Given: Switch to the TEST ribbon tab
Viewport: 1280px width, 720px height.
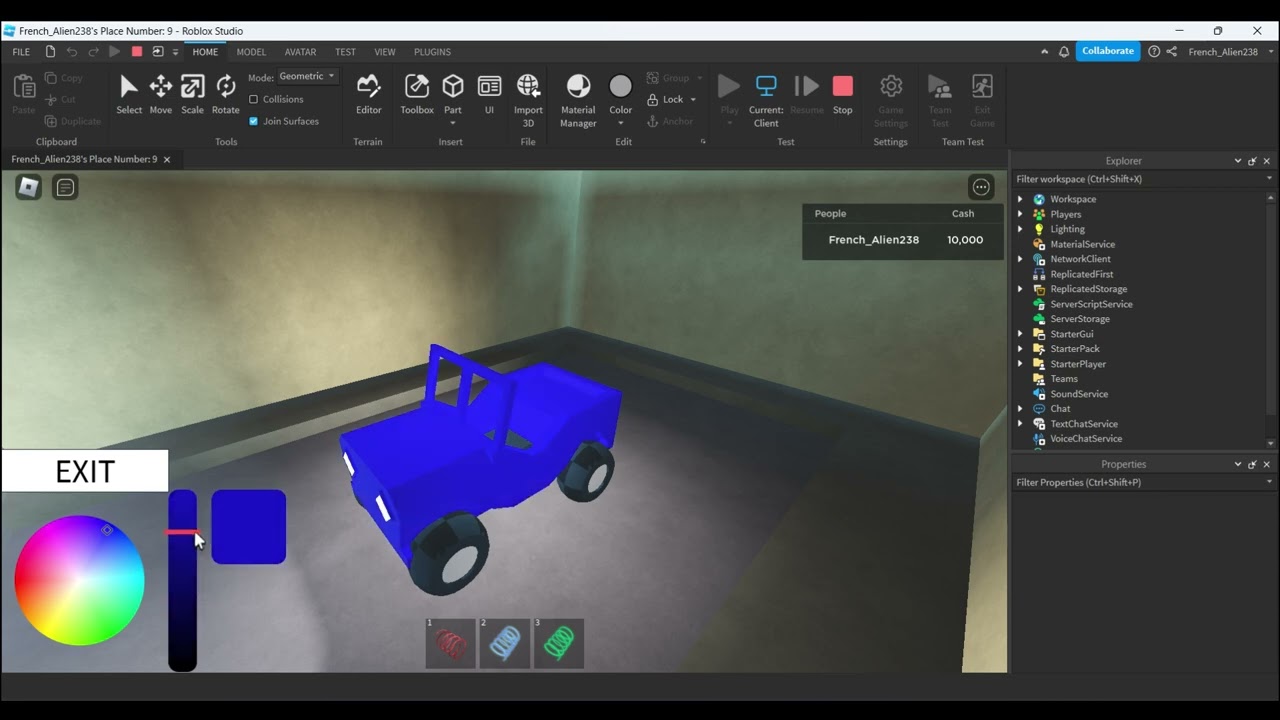Looking at the screenshot, I should 345,52.
